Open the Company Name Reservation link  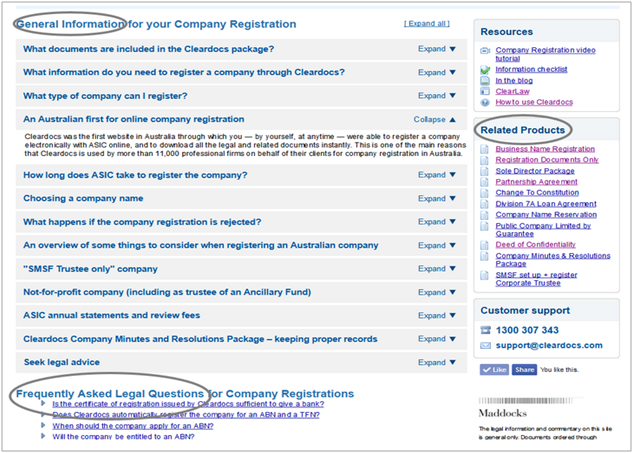(x=546, y=215)
